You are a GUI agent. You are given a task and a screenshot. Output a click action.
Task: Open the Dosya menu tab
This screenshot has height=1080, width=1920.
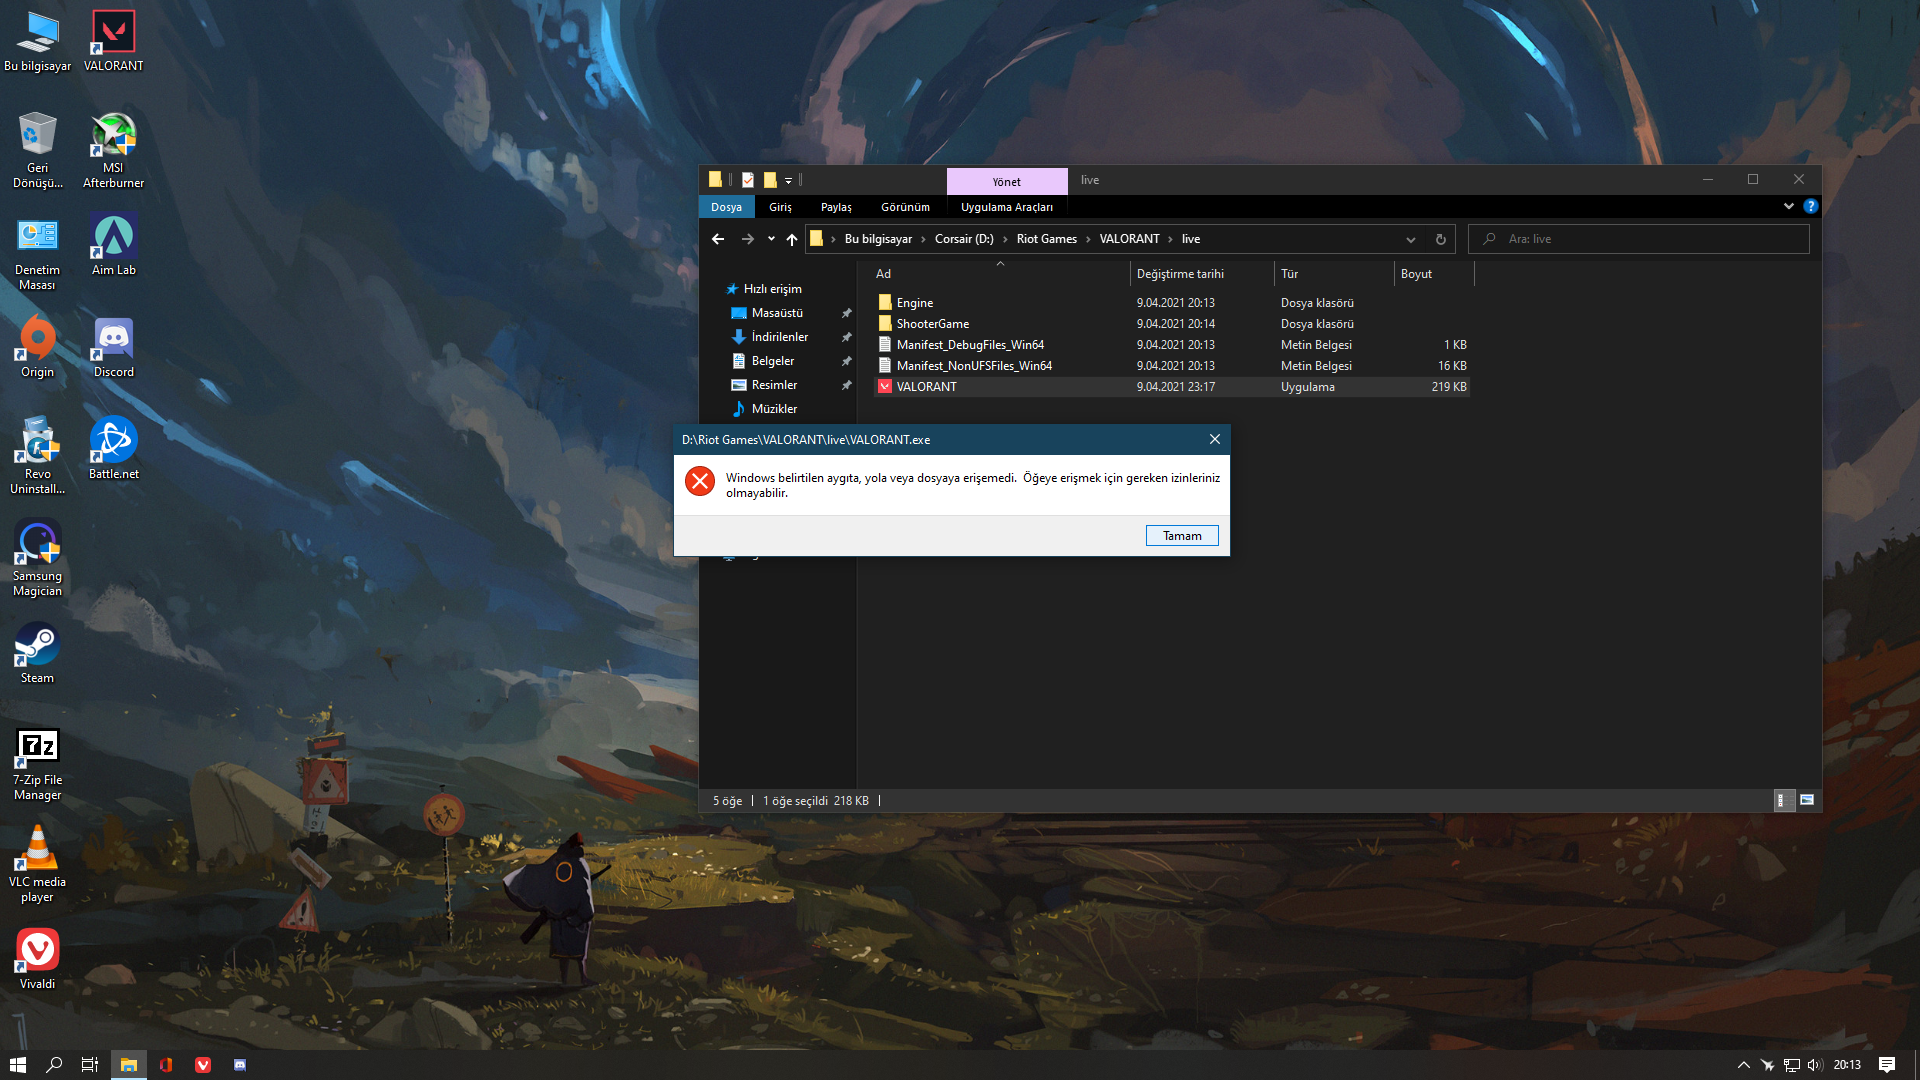click(x=726, y=207)
